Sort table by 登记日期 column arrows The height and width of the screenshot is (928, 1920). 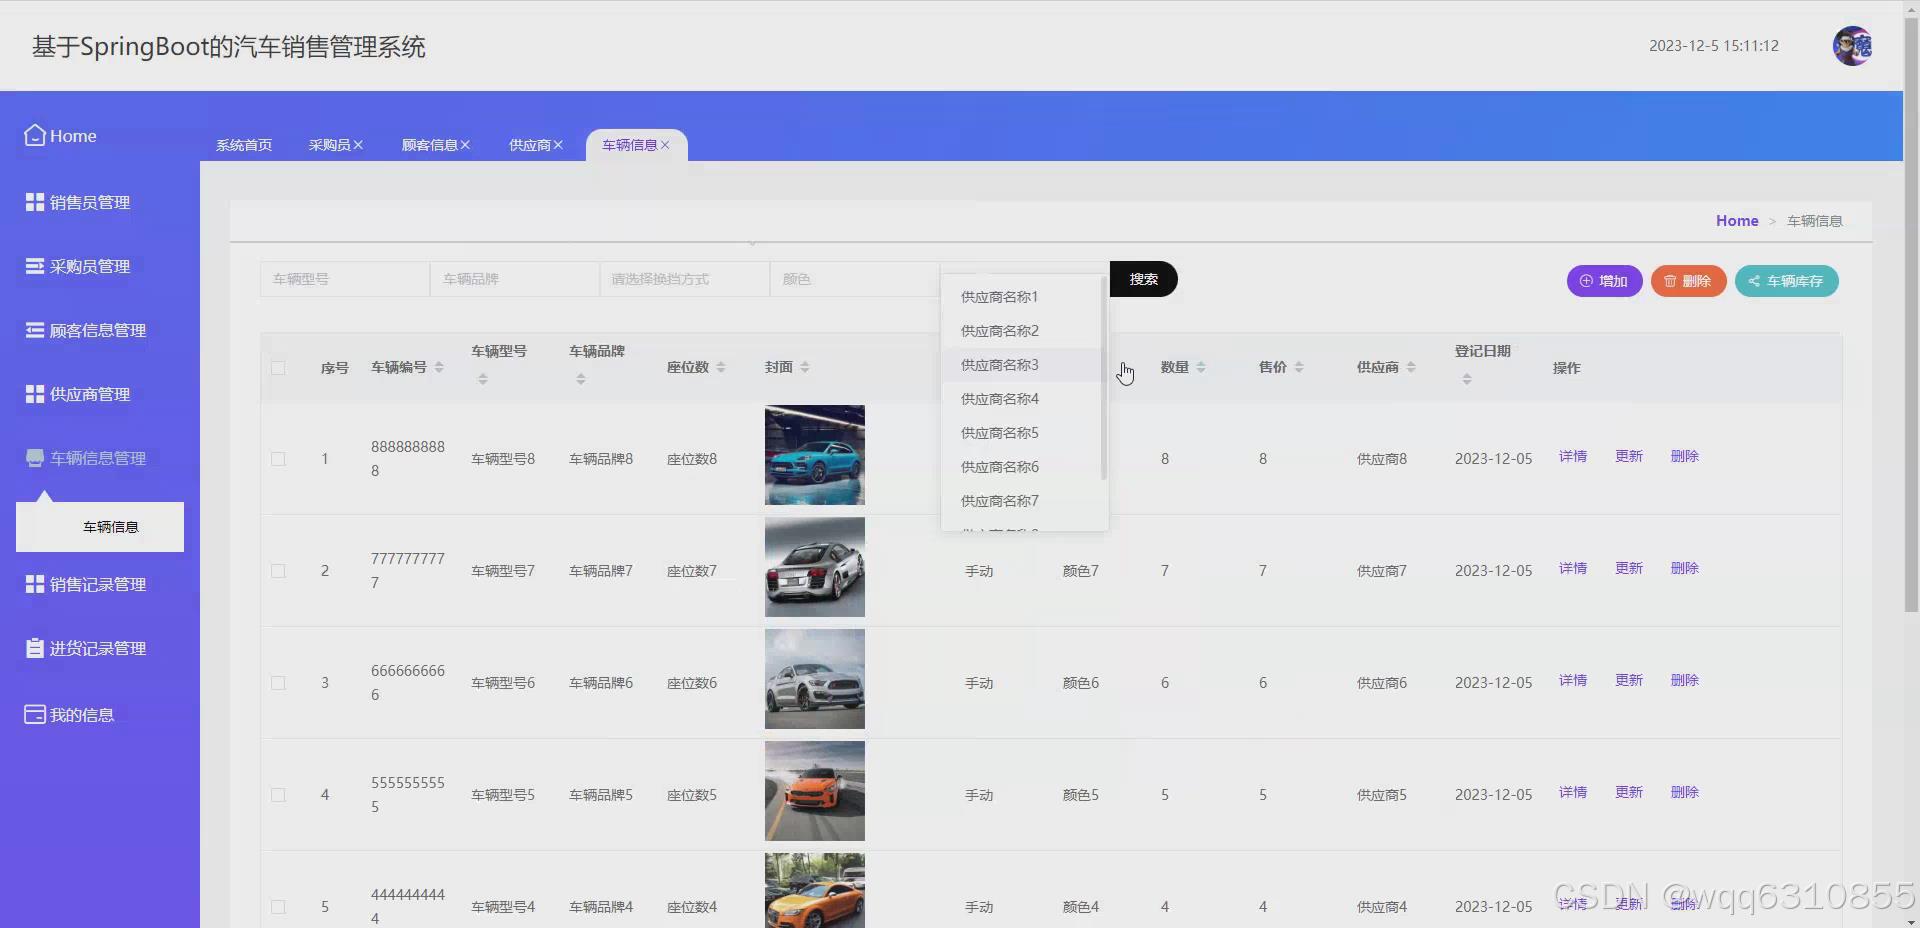1467,379
